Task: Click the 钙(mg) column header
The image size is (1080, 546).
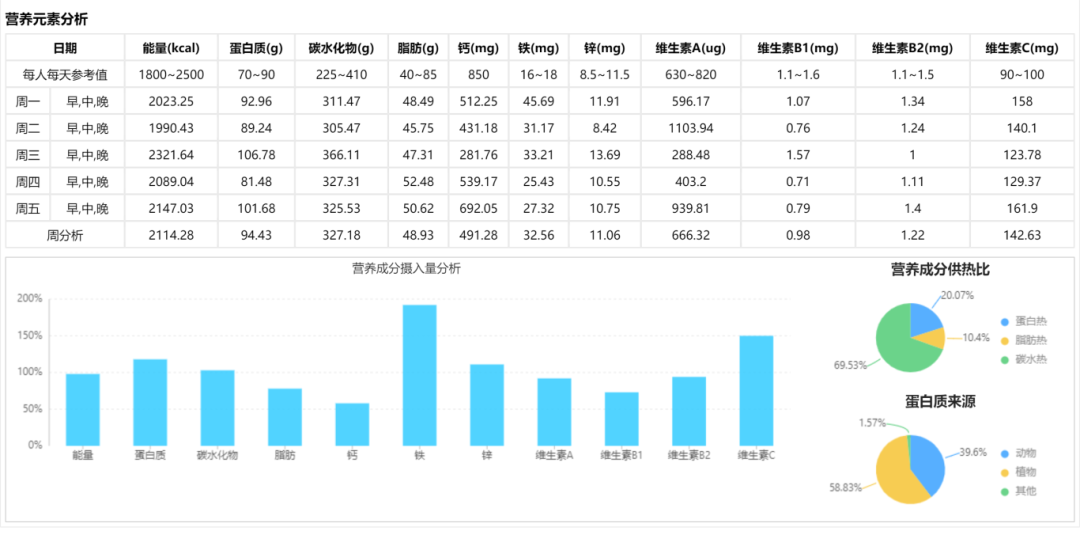Action: click(x=478, y=48)
